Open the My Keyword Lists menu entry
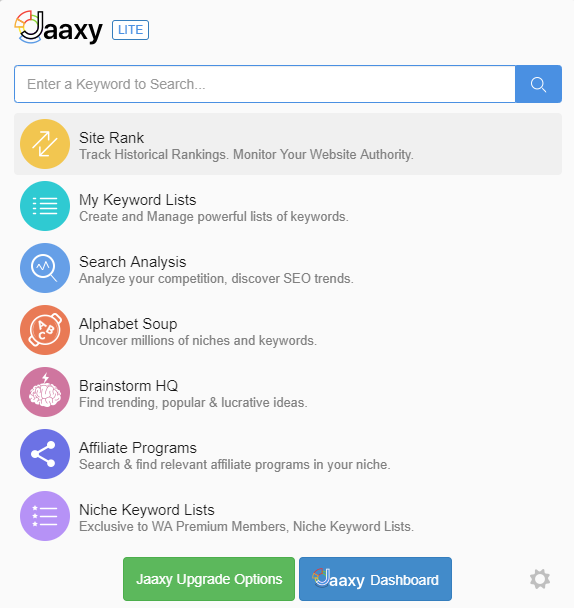The width and height of the screenshot is (574, 608). click(x=288, y=206)
